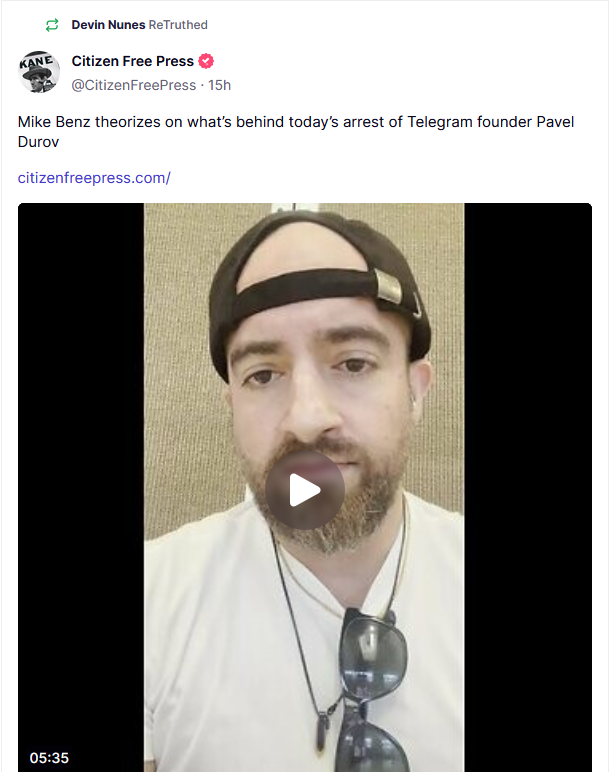612x772 pixels.
Task: Click the word Durov in the post
Action: [x=38, y=142]
